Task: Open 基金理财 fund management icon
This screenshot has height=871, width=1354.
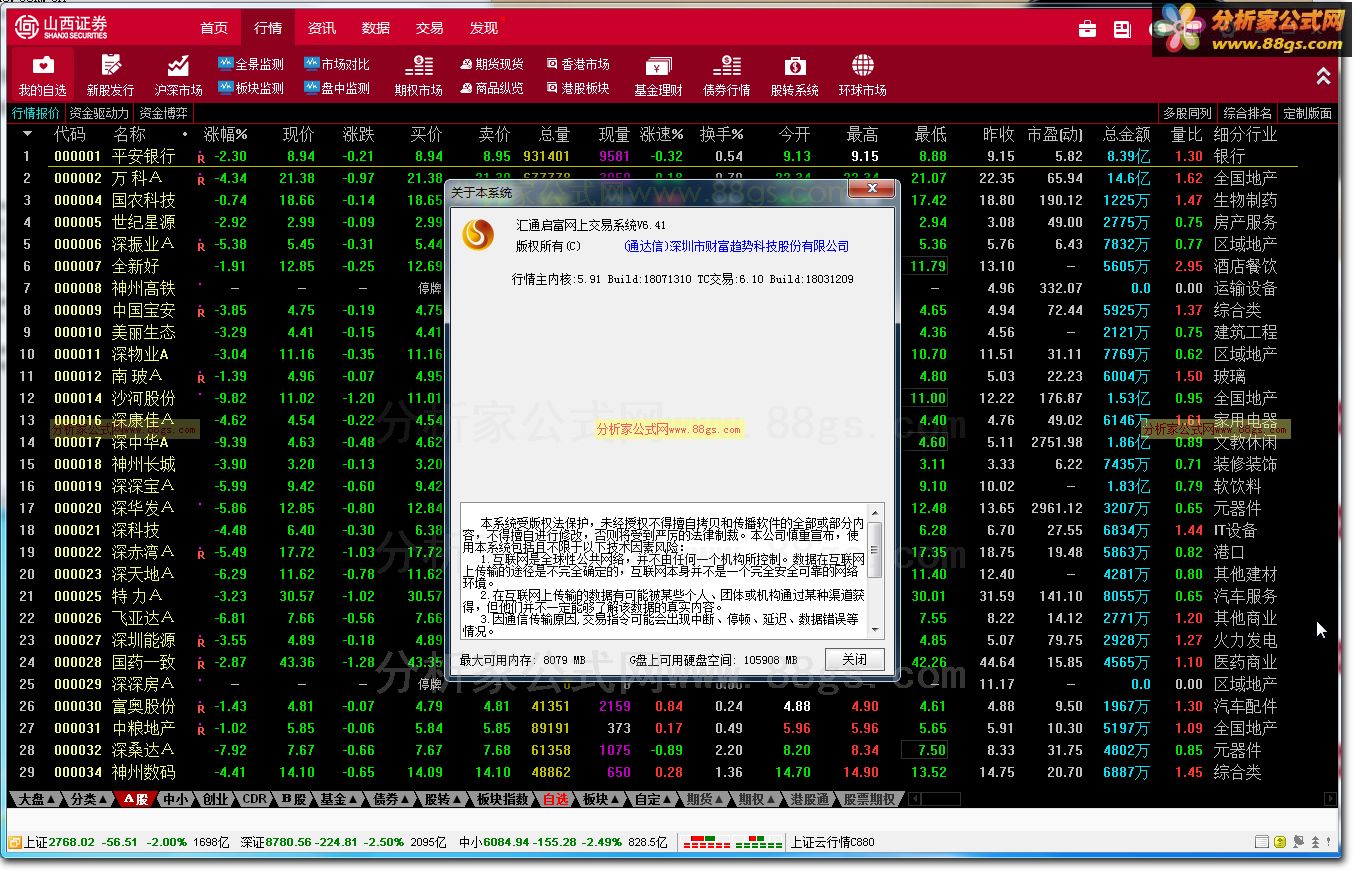Action: (x=658, y=76)
